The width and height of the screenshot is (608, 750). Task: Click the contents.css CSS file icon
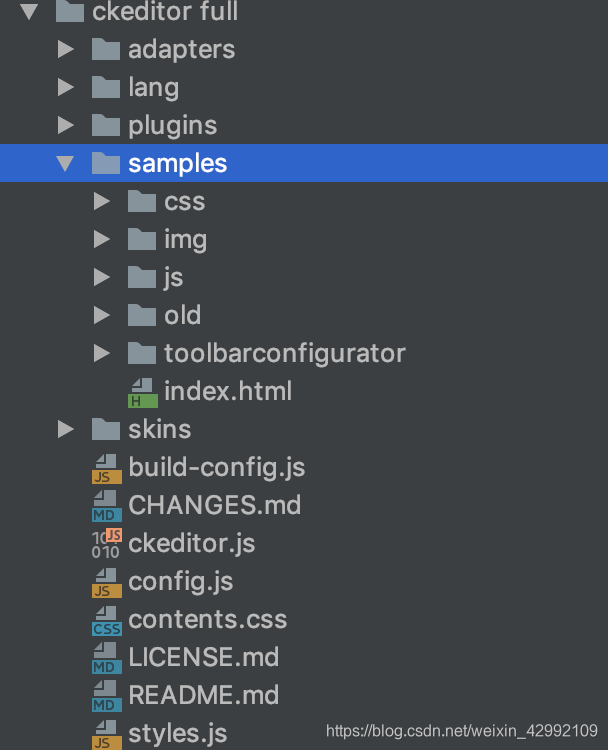click(107, 620)
